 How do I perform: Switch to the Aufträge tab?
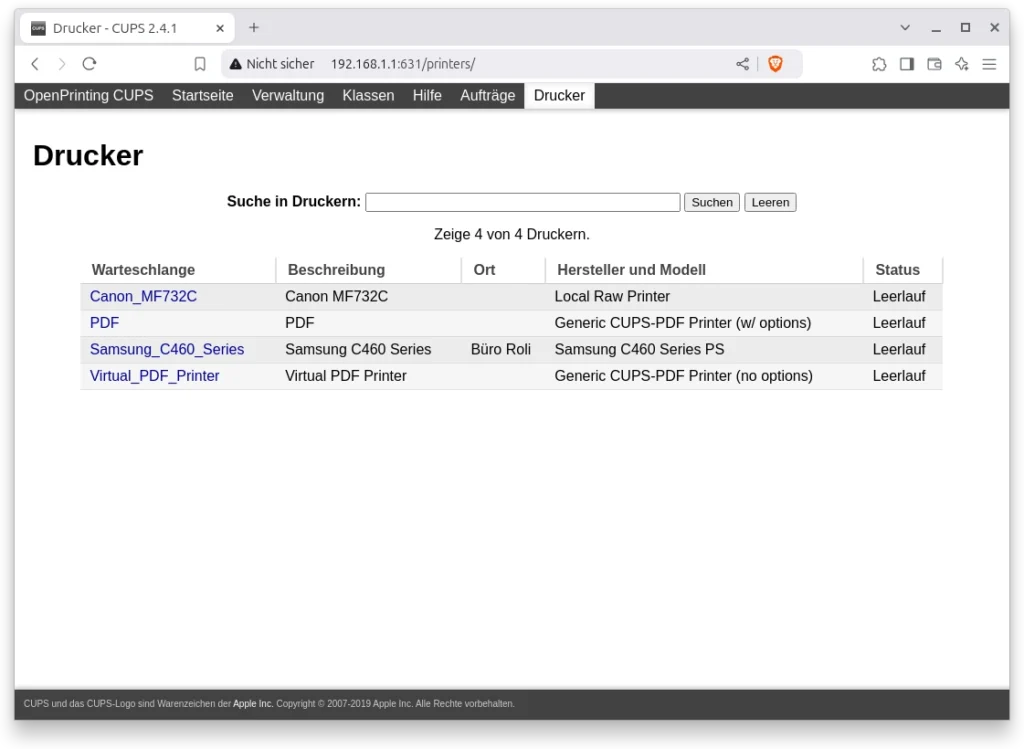(487, 96)
